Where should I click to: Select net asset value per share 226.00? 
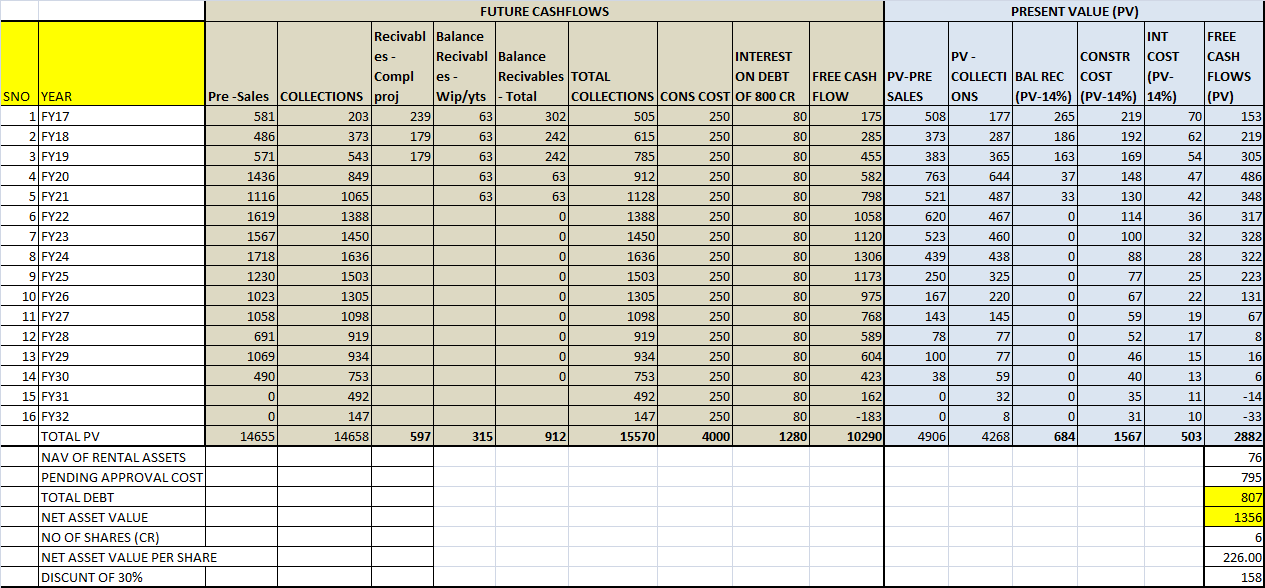tap(1234, 557)
